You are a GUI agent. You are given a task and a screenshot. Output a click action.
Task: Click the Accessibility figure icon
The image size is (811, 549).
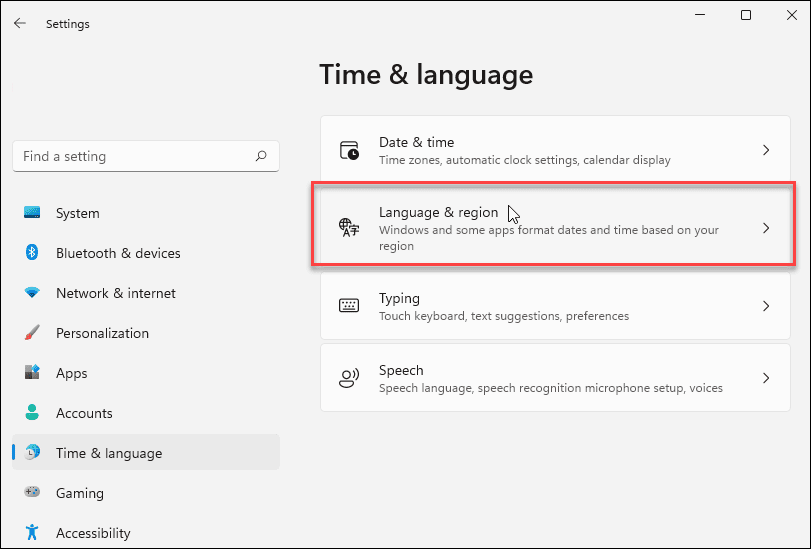coord(33,533)
